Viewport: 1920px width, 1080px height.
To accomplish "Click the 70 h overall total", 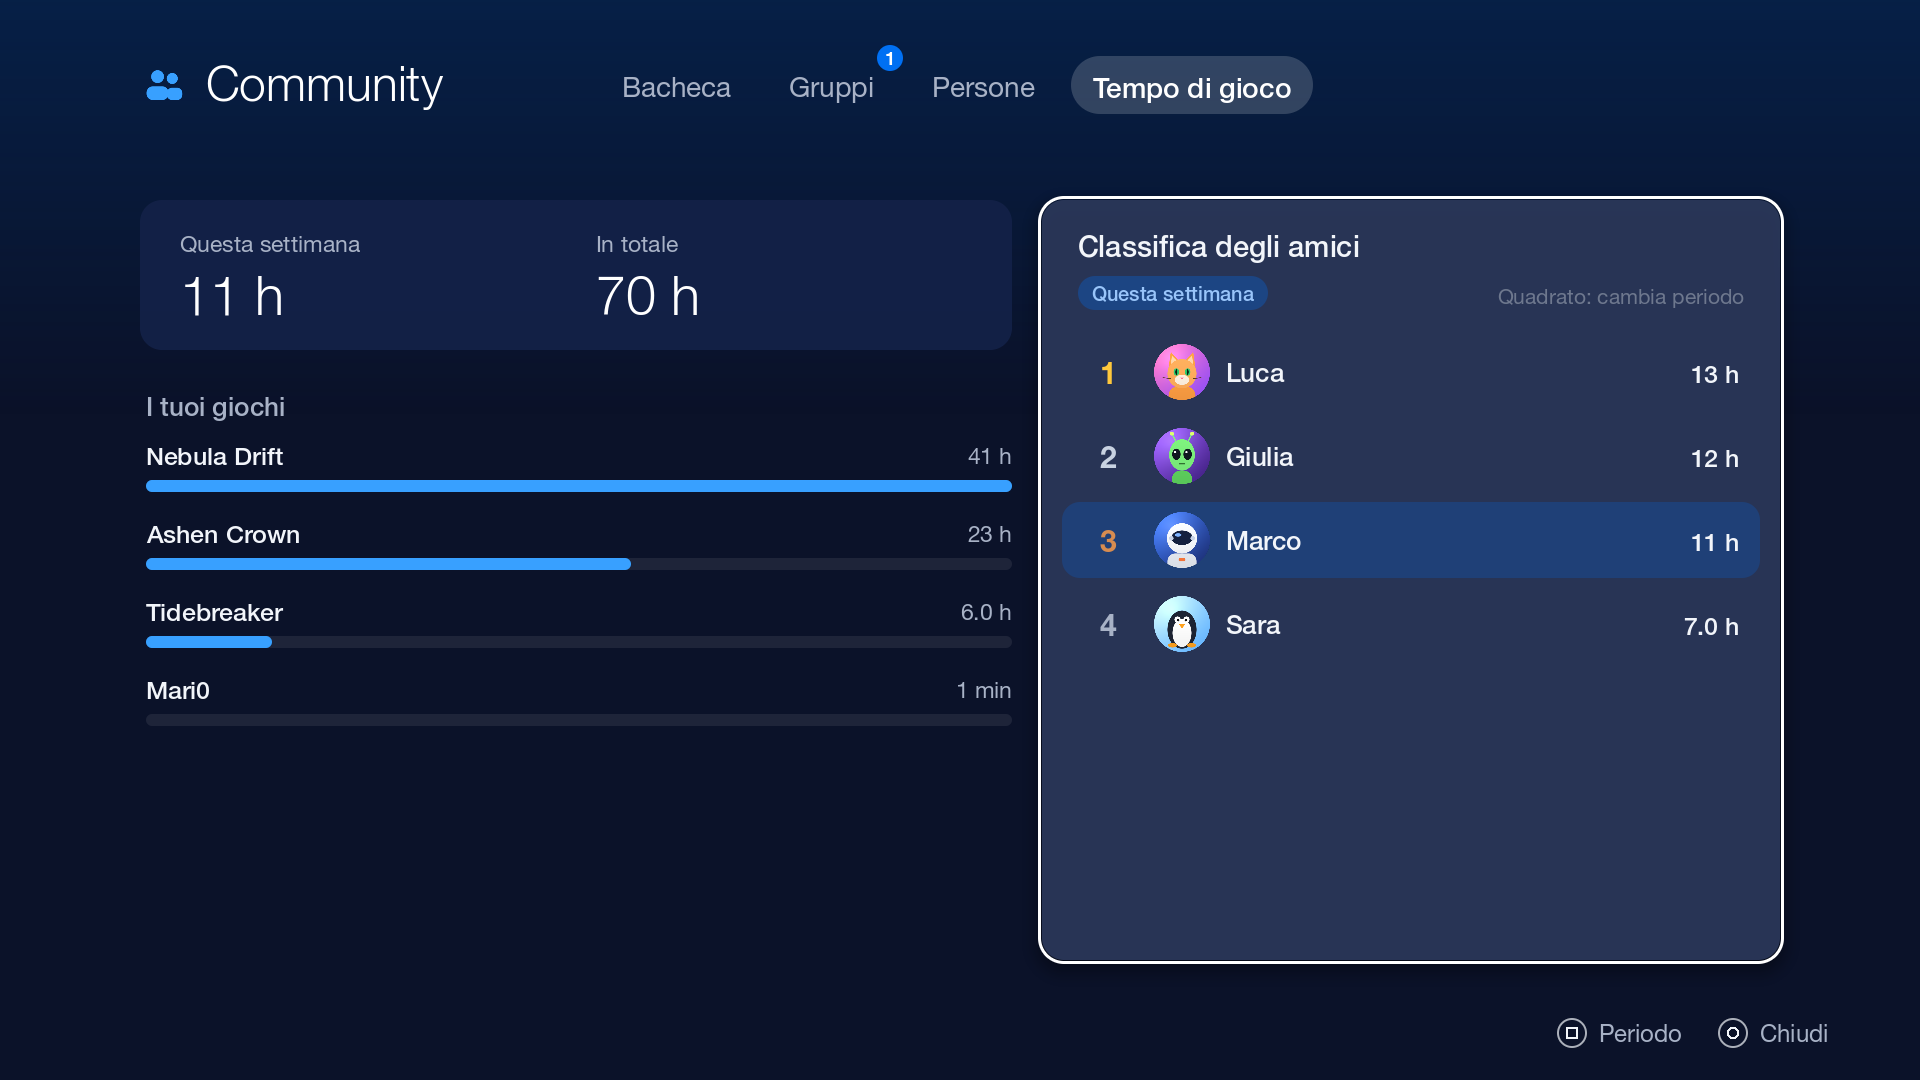I will coord(647,297).
